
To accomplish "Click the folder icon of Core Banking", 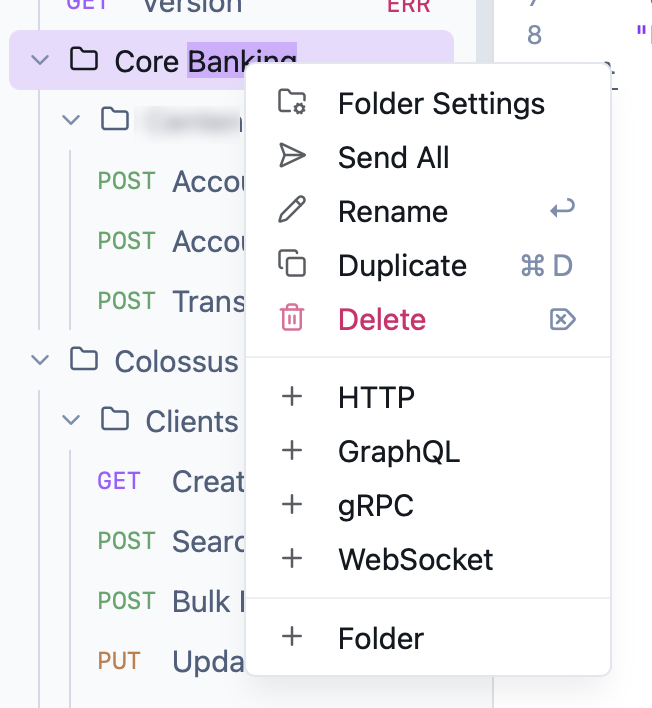I will coord(84,59).
